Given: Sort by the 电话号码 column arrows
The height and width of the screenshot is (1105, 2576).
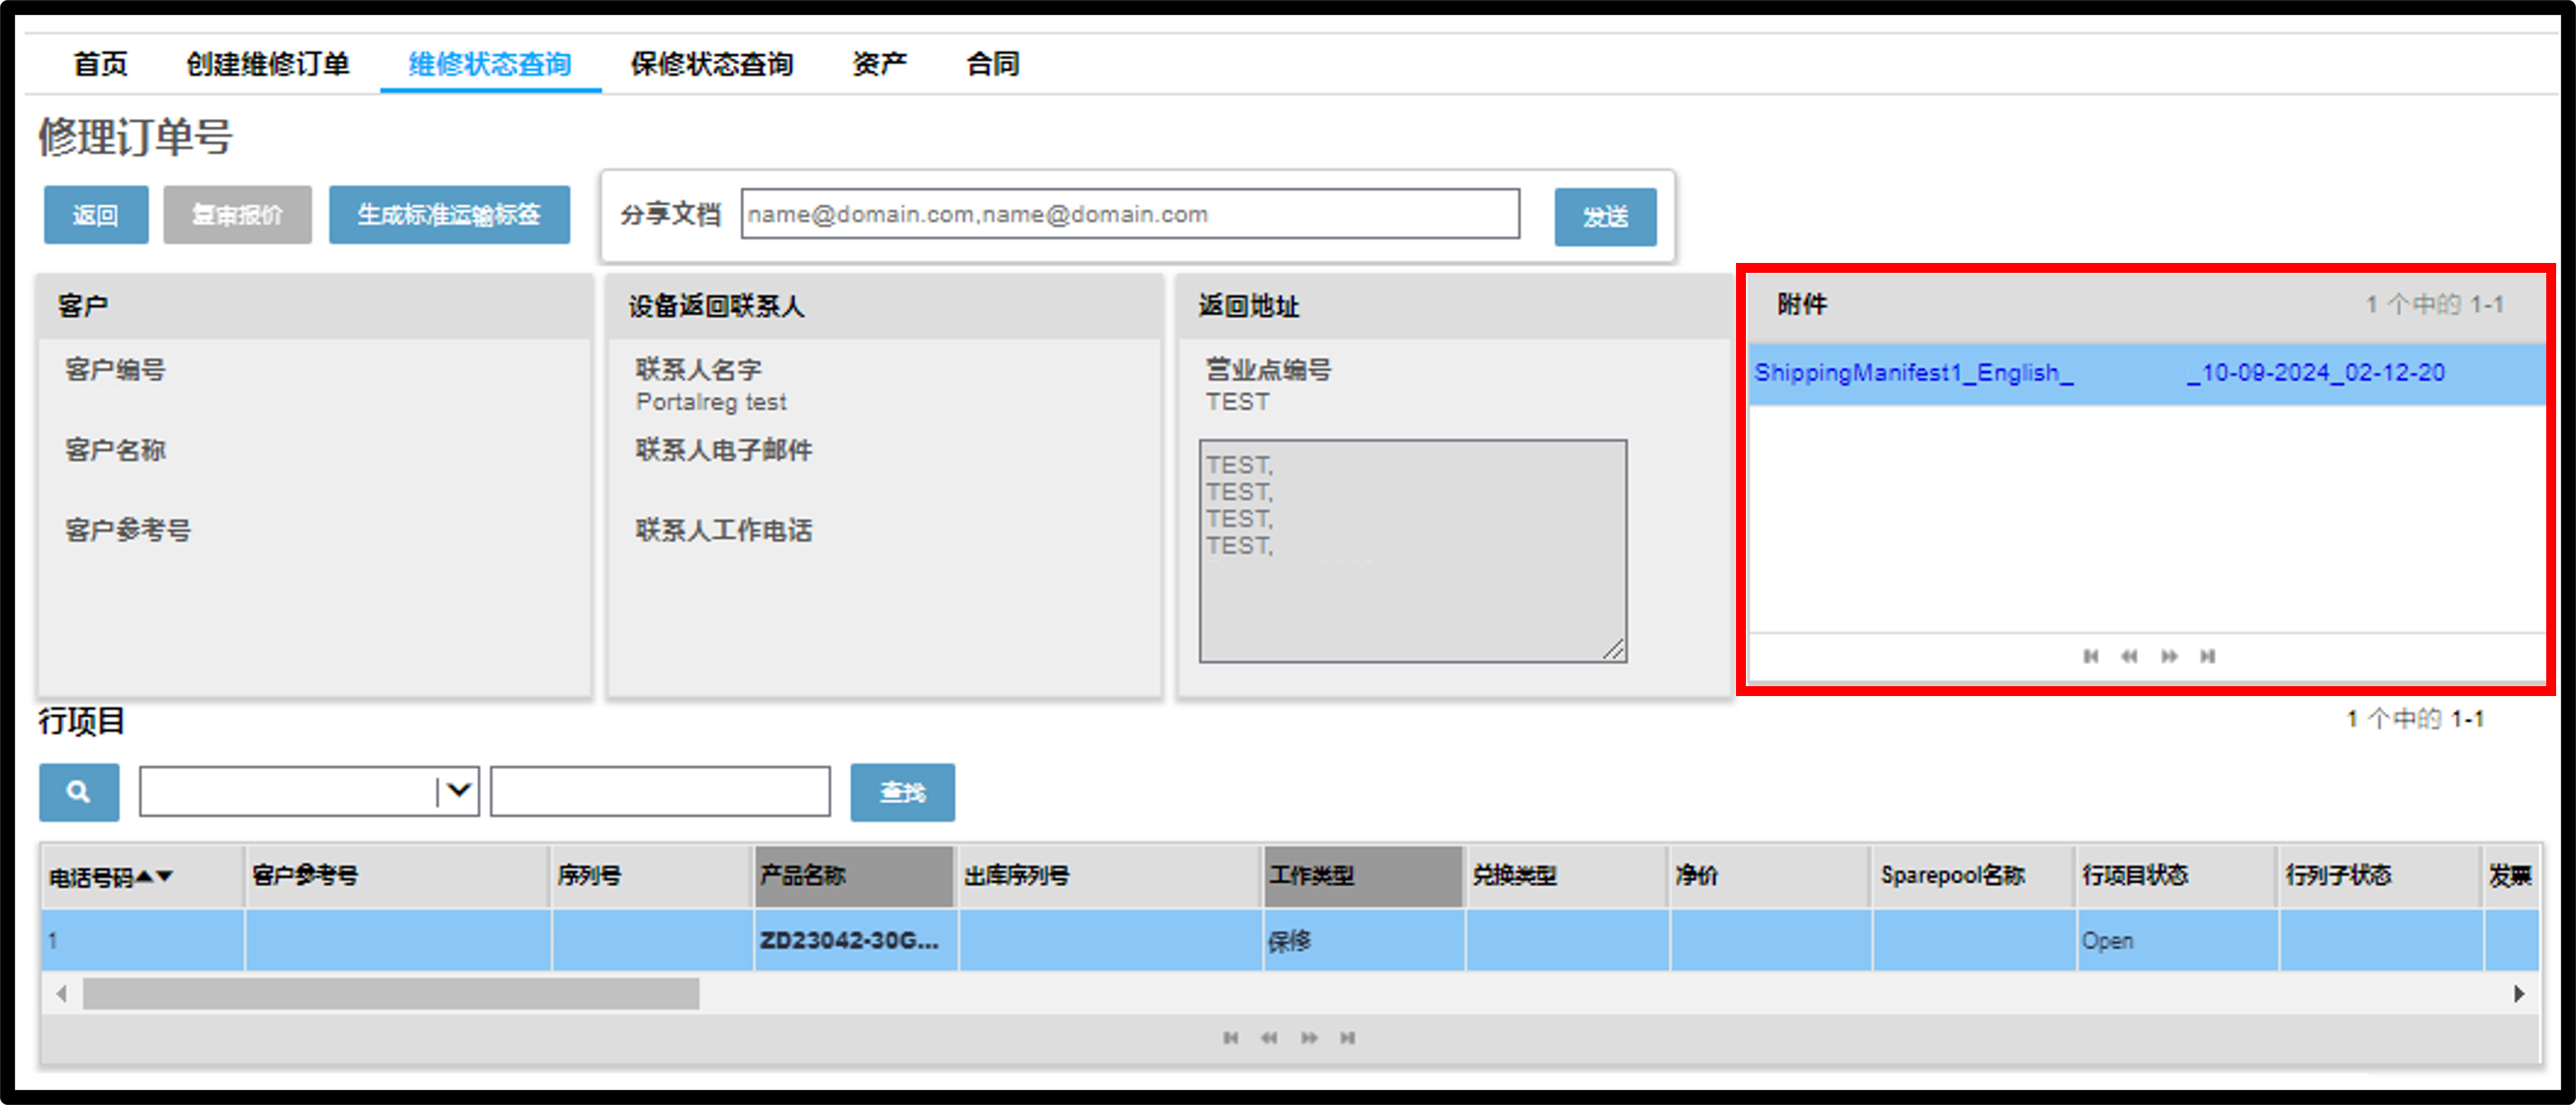Looking at the screenshot, I should tap(155, 876).
